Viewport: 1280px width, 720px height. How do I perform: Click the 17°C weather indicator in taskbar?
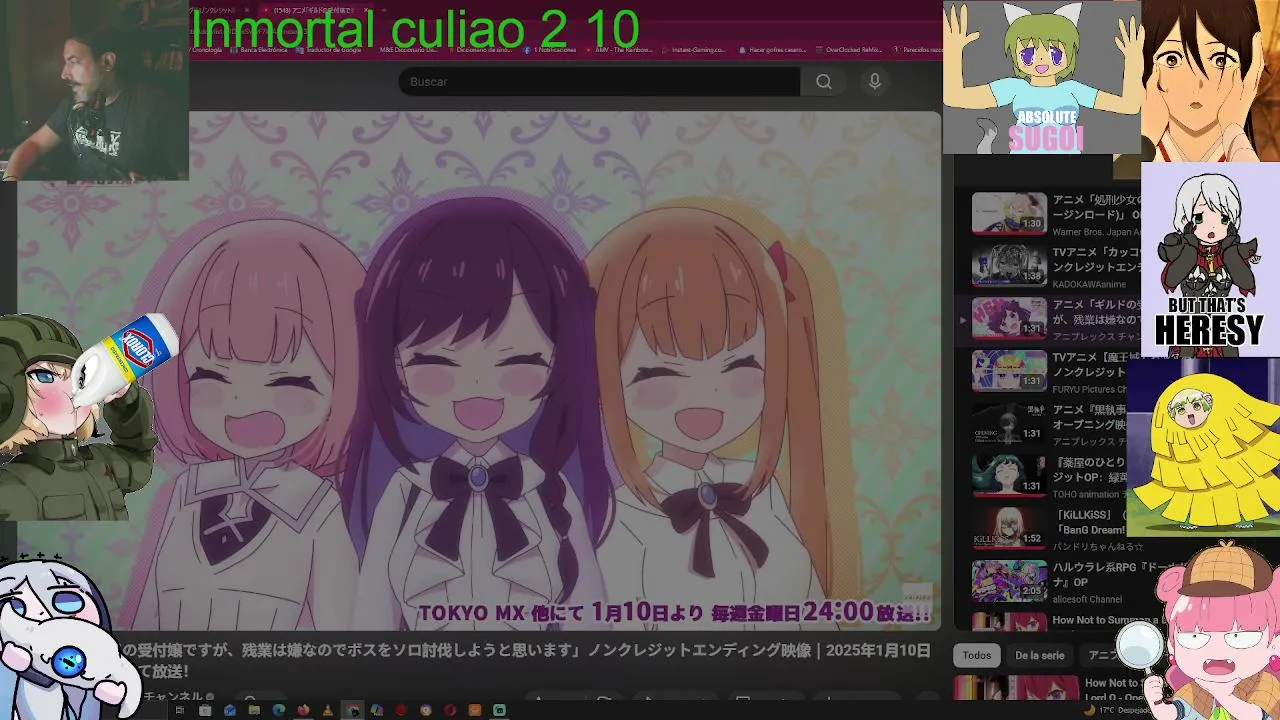1120,710
